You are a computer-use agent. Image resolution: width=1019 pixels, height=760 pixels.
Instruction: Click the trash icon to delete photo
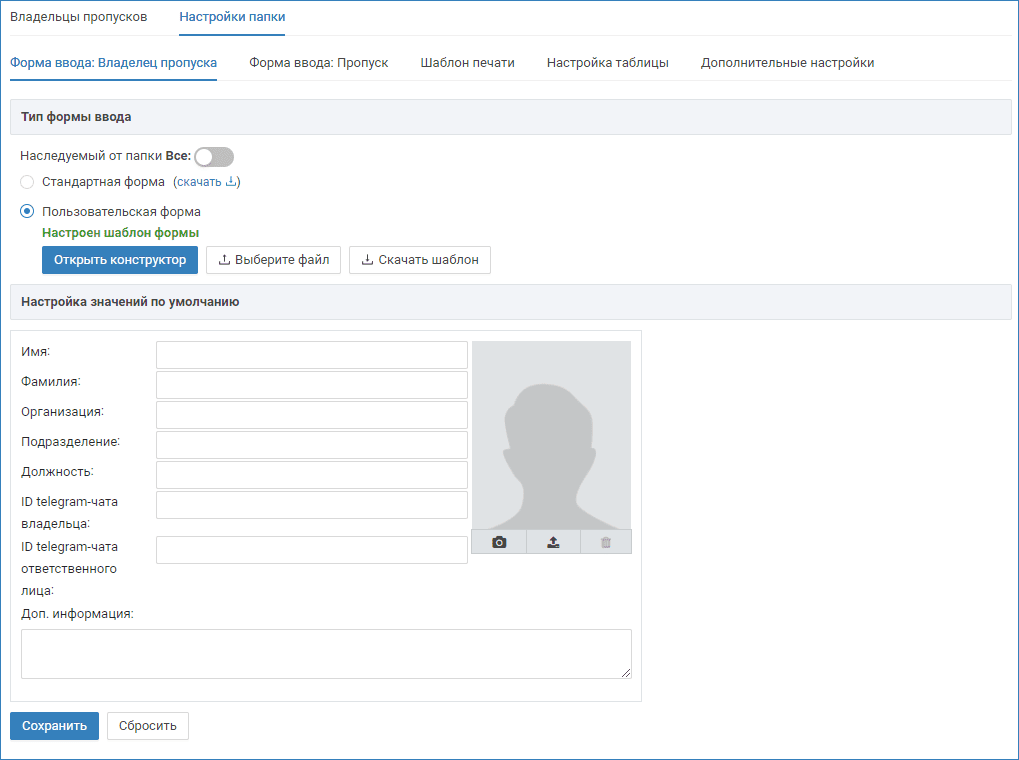[605, 542]
